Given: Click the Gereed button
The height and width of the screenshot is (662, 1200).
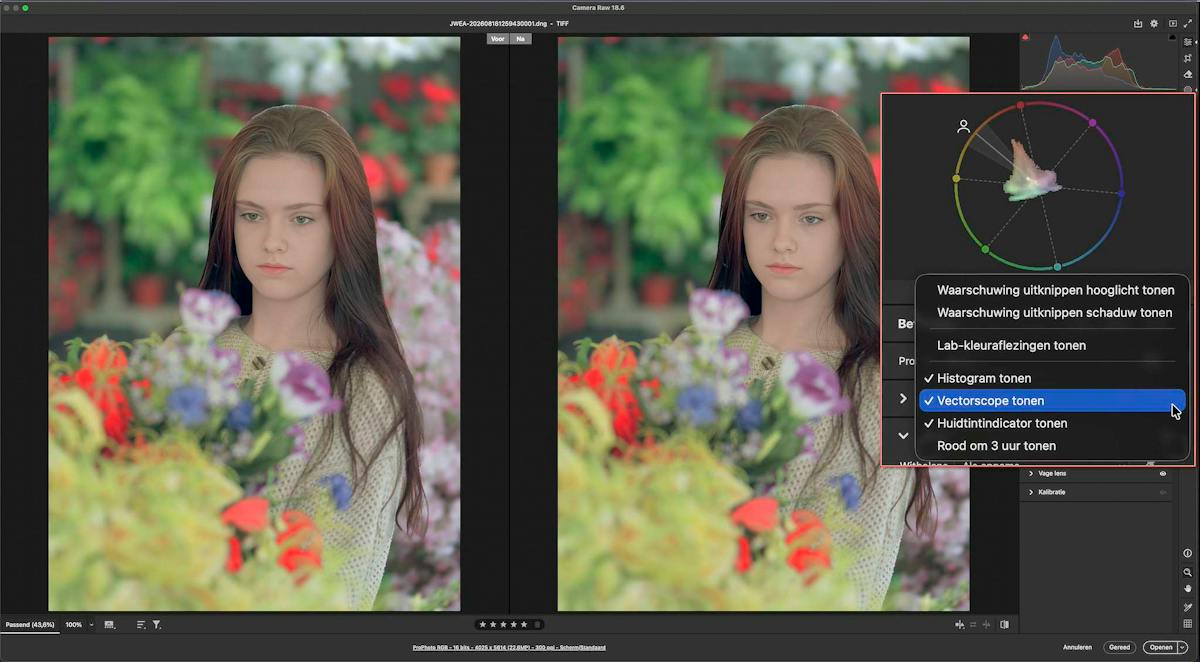Looking at the screenshot, I should click(1119, 647).
